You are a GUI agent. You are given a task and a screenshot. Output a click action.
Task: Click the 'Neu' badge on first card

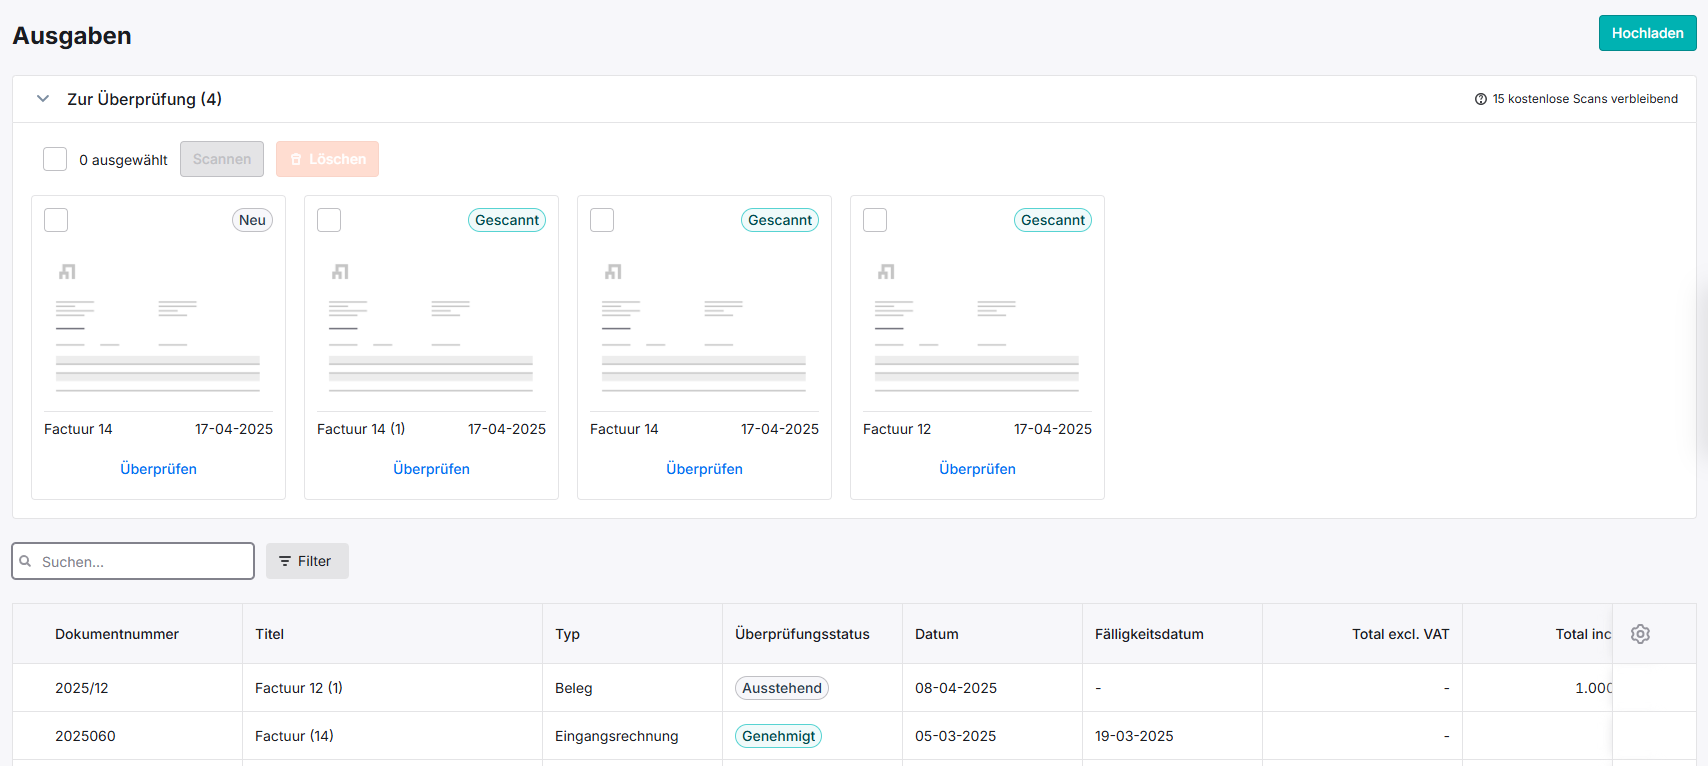[x=252, y=220]
